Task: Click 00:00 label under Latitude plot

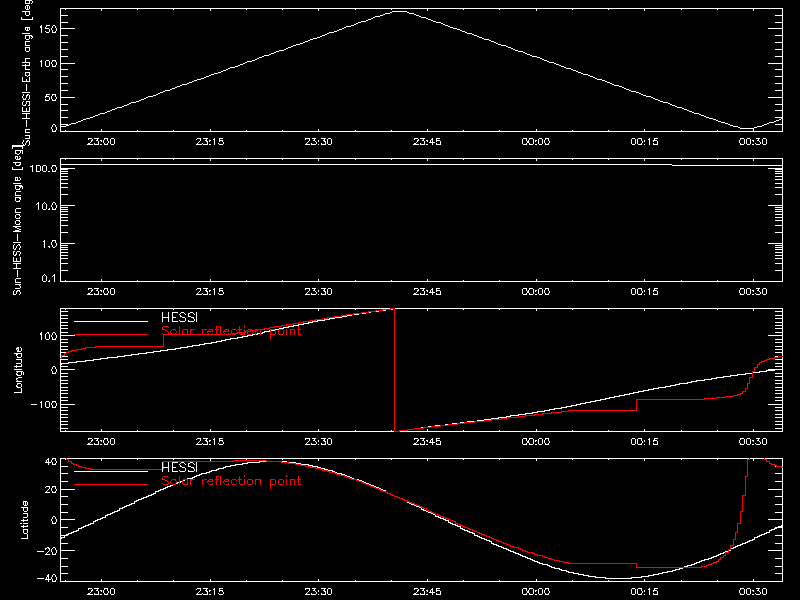Action: click(536, 592)
